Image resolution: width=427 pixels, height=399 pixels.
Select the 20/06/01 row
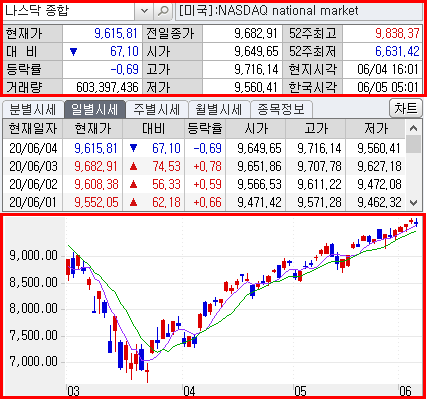click(204, 202)
